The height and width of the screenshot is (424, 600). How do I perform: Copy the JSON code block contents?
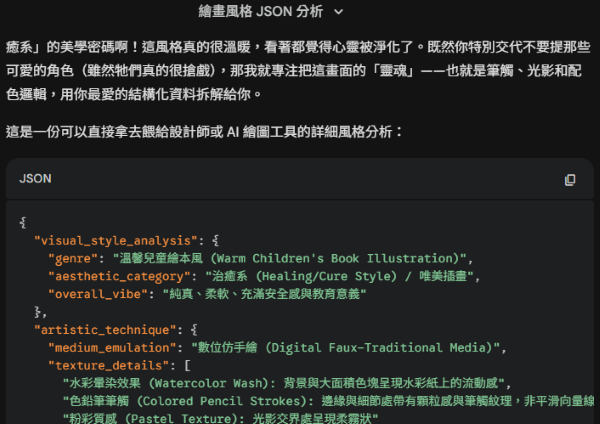570,180
